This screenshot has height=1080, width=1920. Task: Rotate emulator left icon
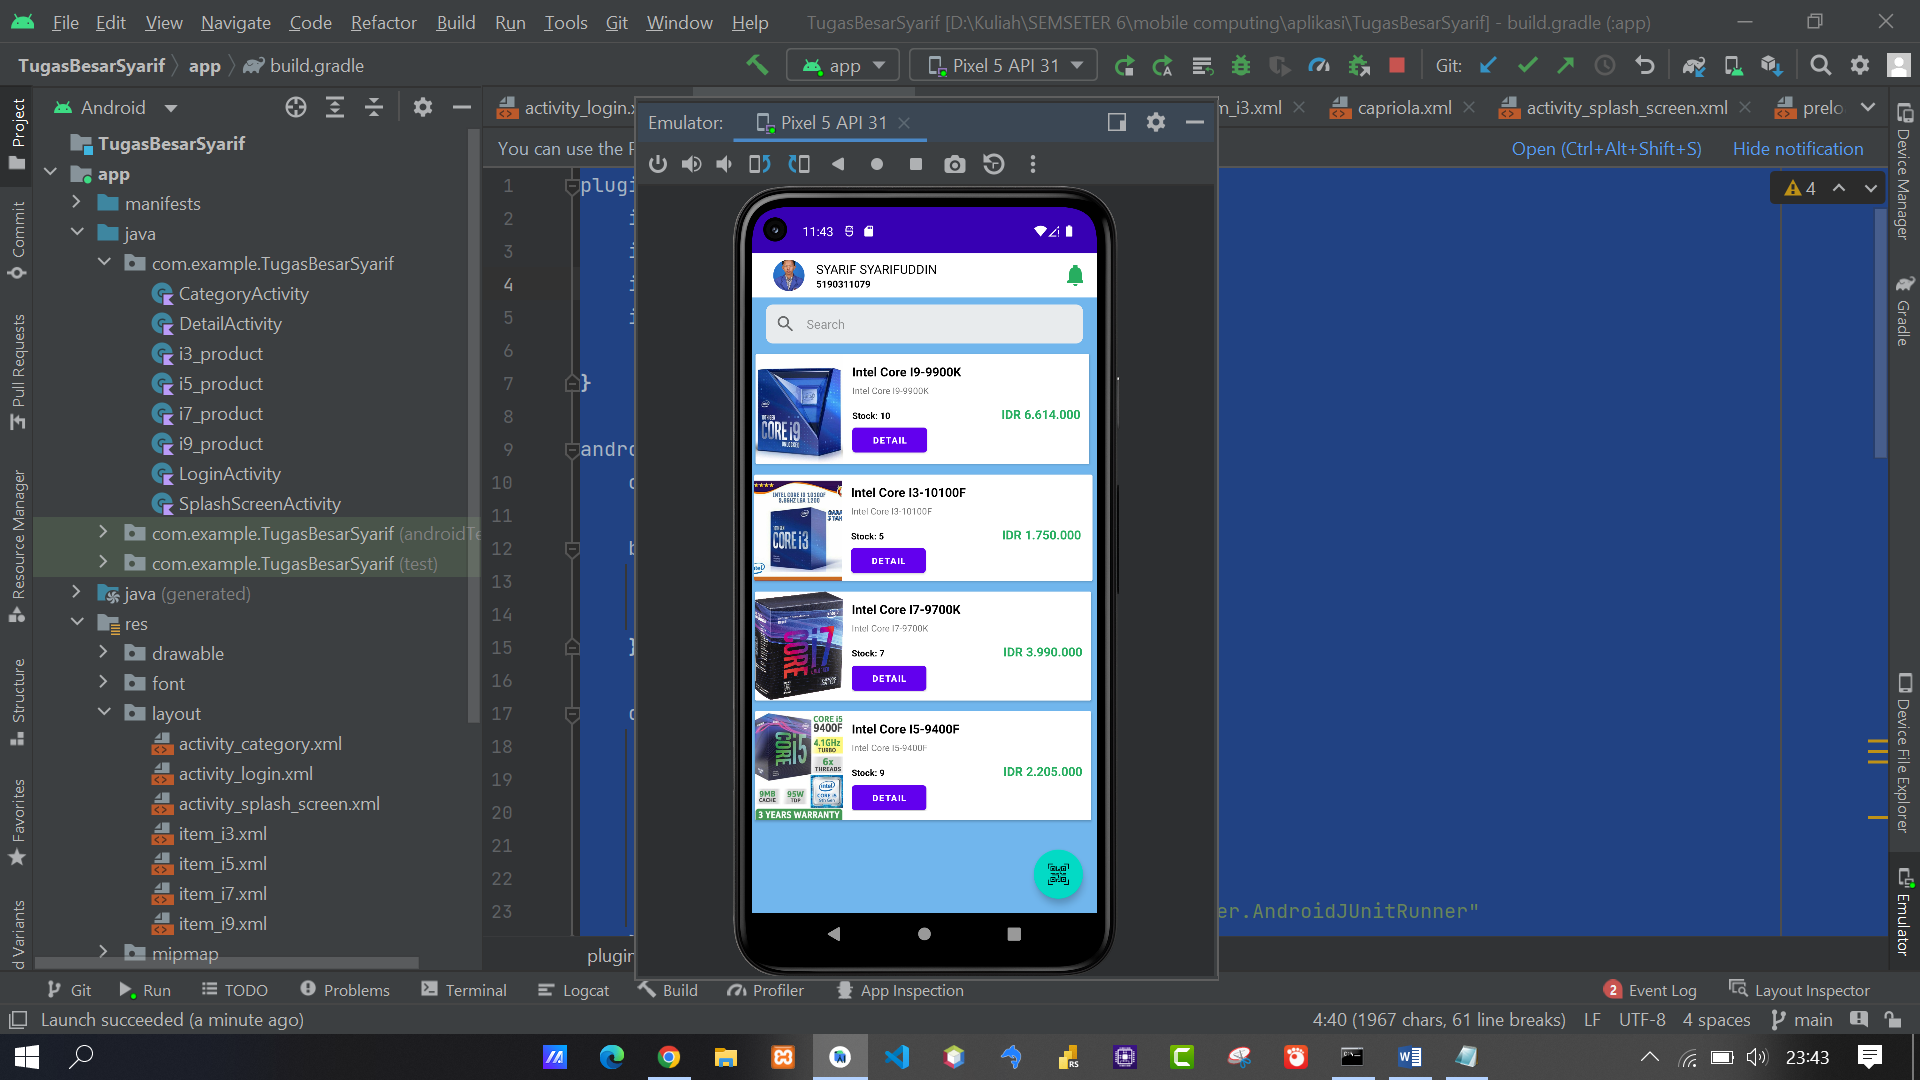(760, 164)
